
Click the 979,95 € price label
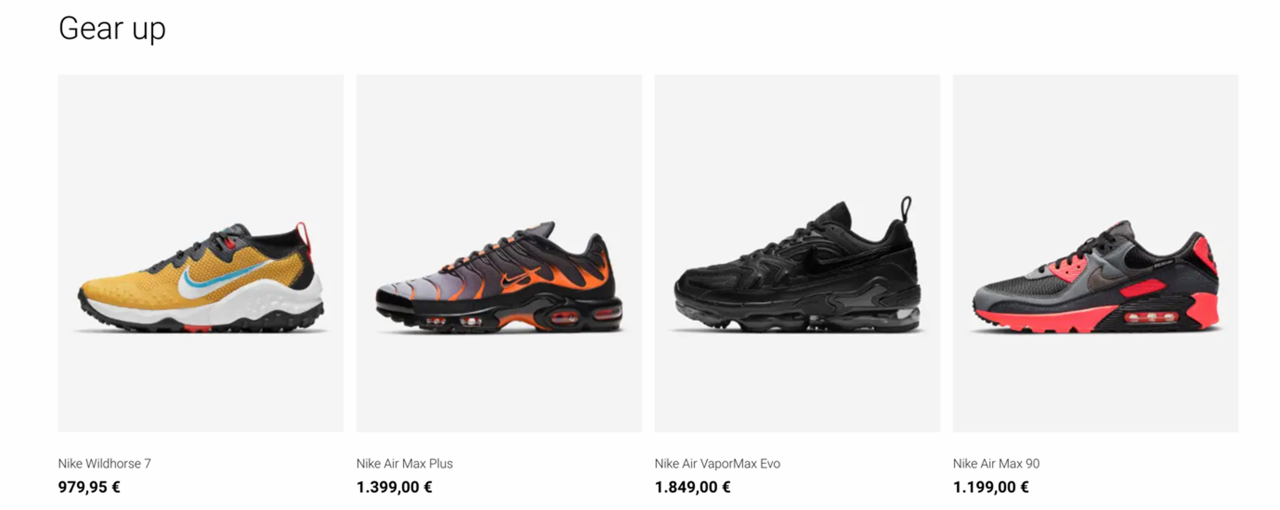(x=89, y=488)
